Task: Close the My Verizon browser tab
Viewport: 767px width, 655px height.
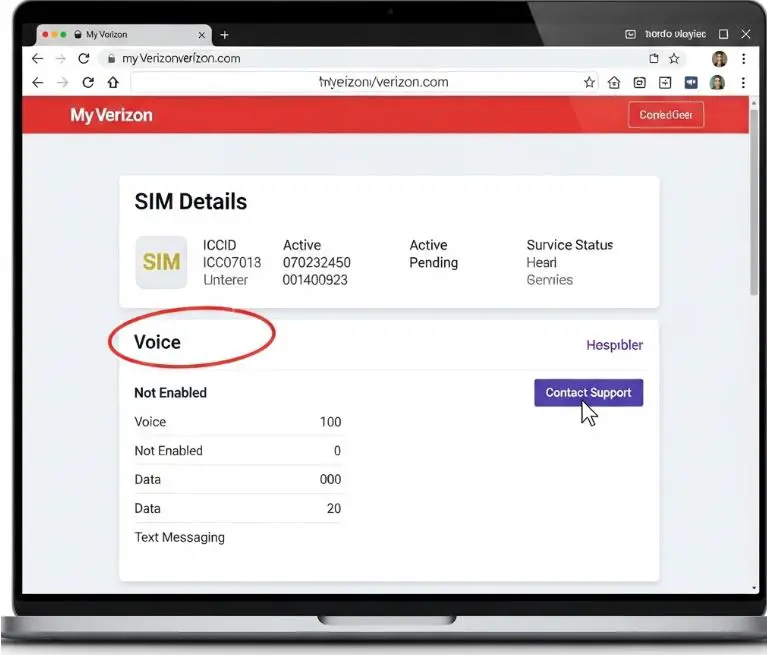Action: tap(202, 35)
